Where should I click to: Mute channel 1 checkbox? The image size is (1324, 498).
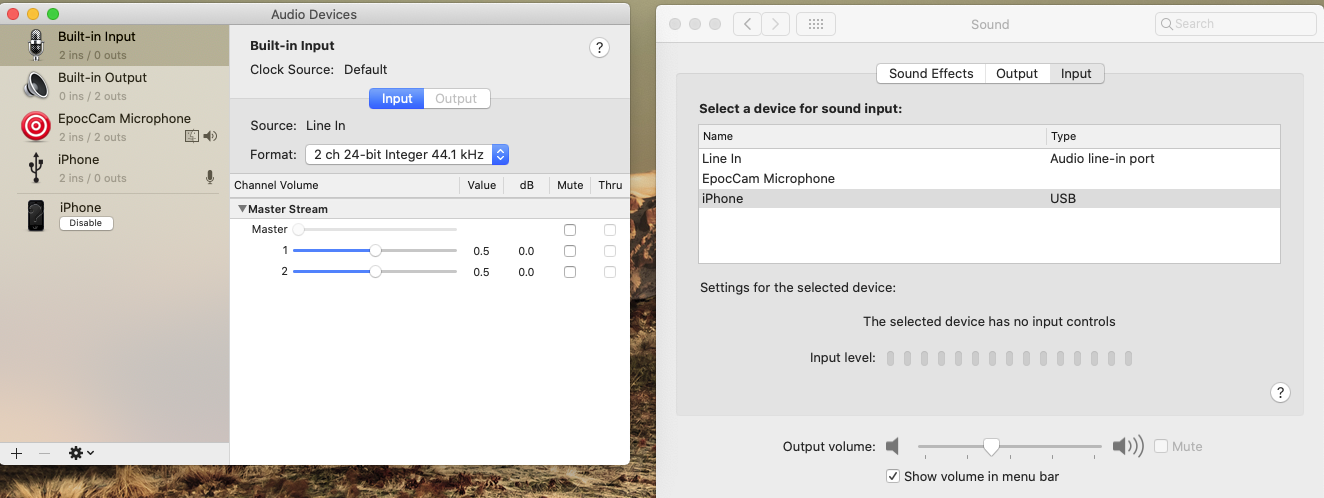point(570,251)
